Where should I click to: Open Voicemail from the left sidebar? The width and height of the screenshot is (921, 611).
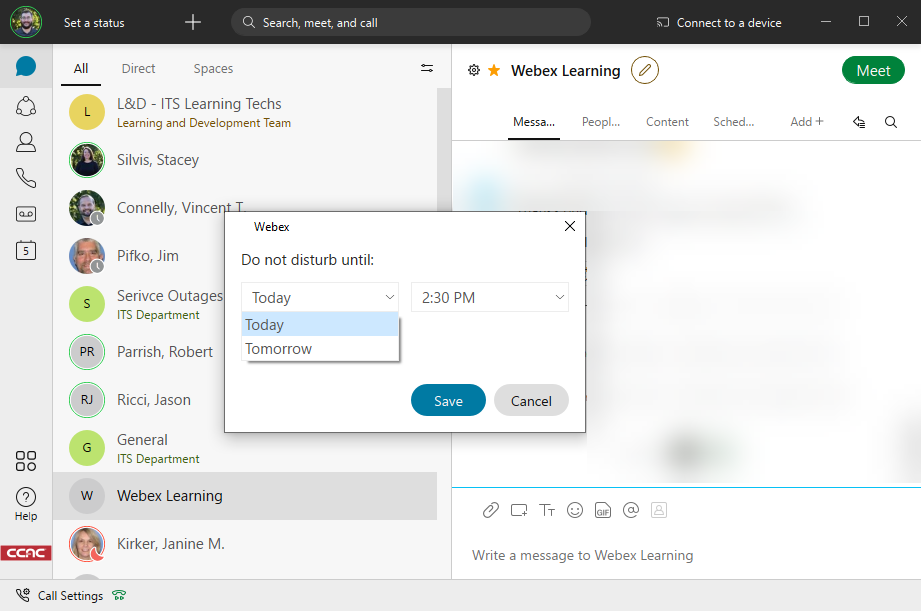(25, 213)
